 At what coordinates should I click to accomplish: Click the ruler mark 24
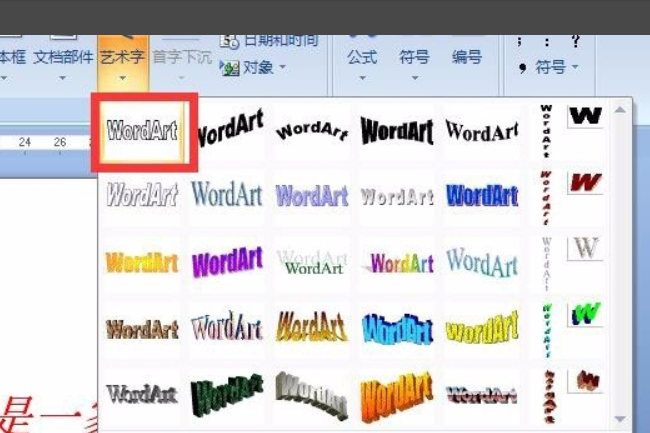(x=25, y=142)
